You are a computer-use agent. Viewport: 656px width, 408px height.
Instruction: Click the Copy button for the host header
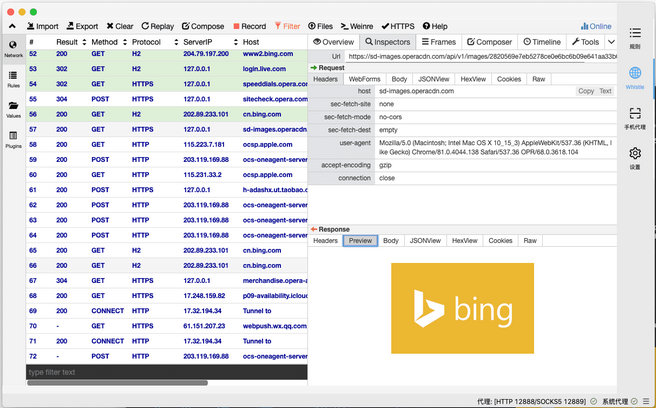(586, 91)
